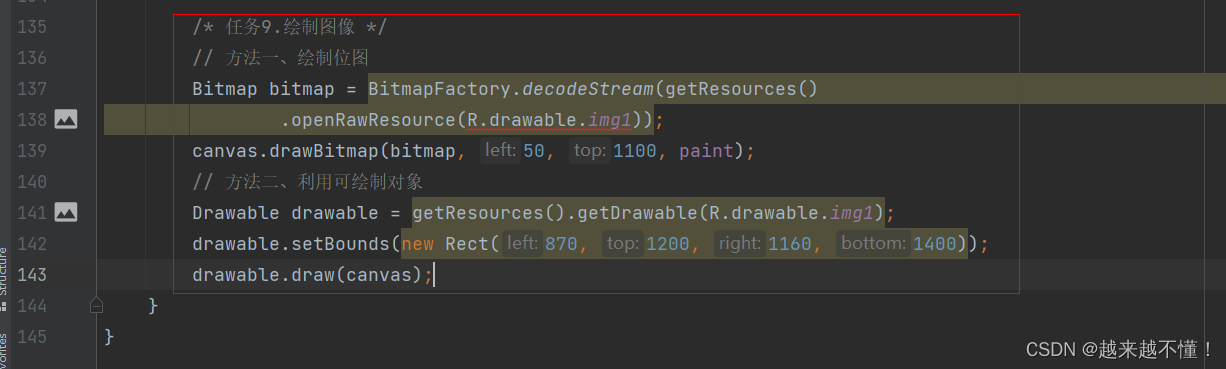Click line number 136 in the gutter

click(32, 58)
